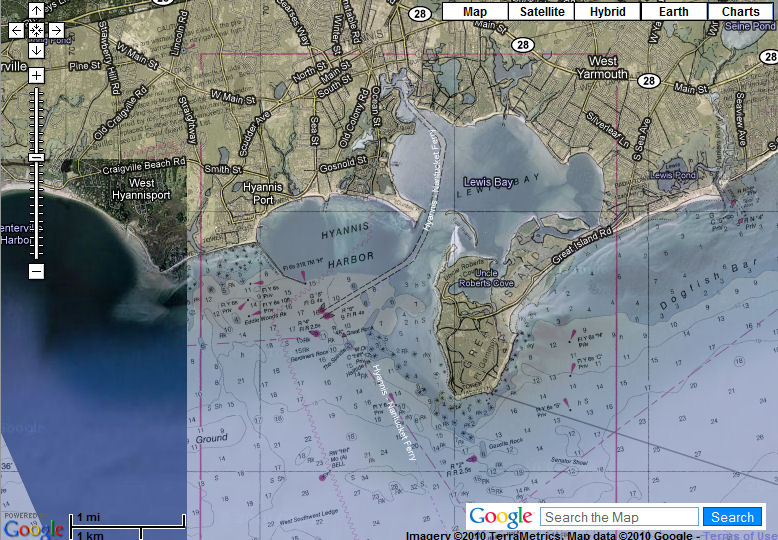Click the Route 28 shield near West Yarmouth
778x540 pixels.
649,80
